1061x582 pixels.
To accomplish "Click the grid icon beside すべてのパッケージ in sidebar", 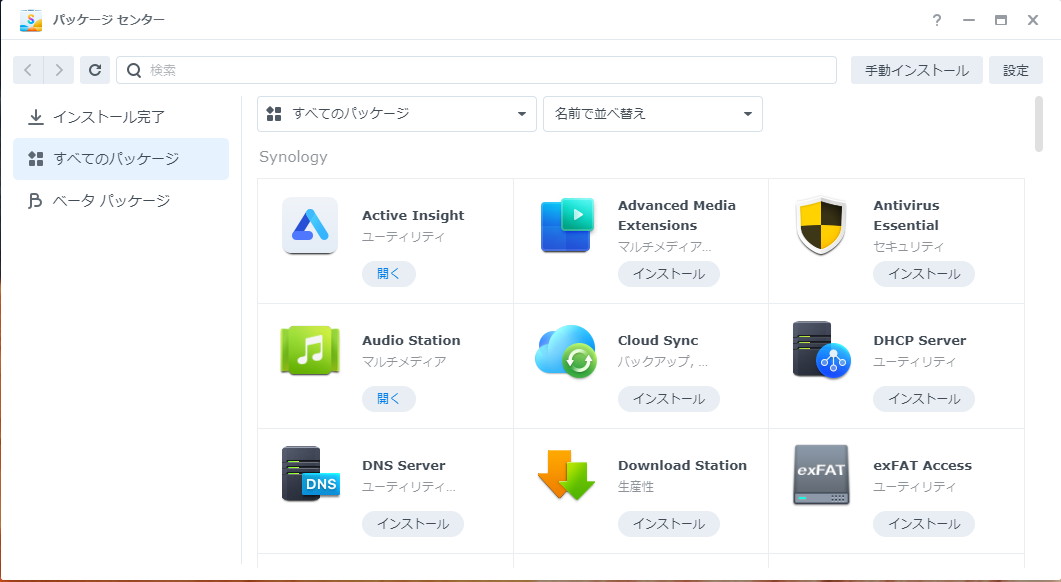I will pos(35,159).
